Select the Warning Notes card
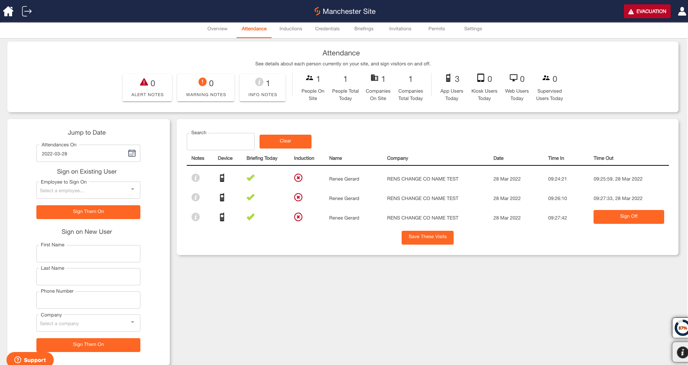The image size is (688, 365). click(206, 87)
